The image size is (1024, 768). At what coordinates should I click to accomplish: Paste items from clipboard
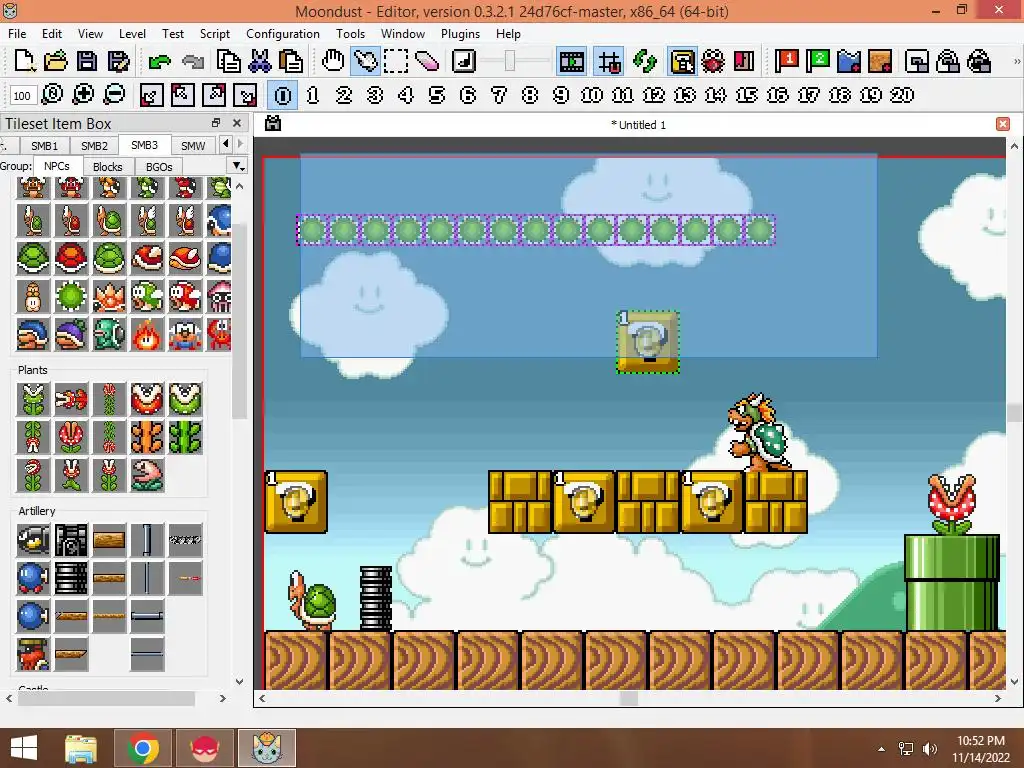[291, 61]
